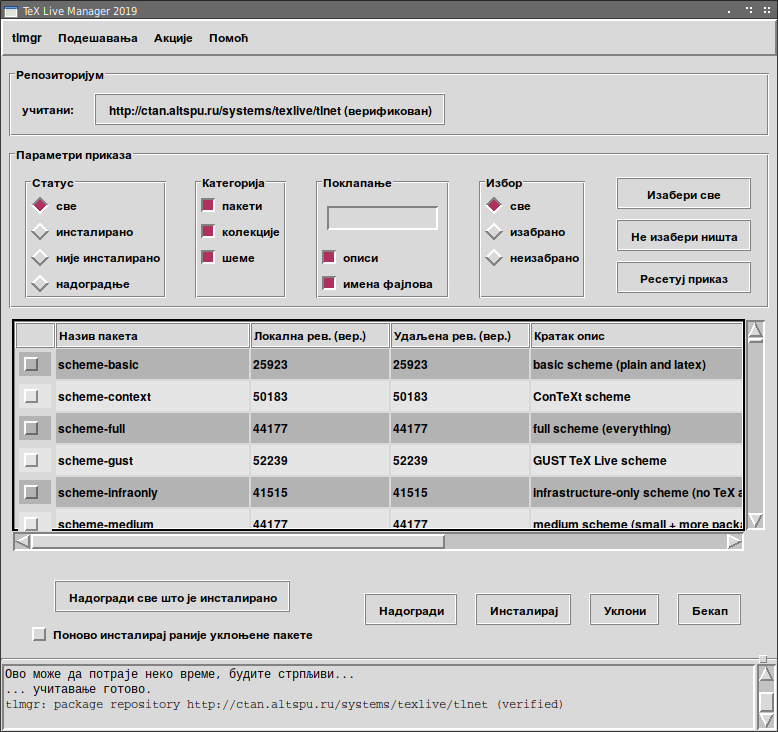Click the window icon in the title bar
The image size is (778, 732).
click(x=10, y=11)
